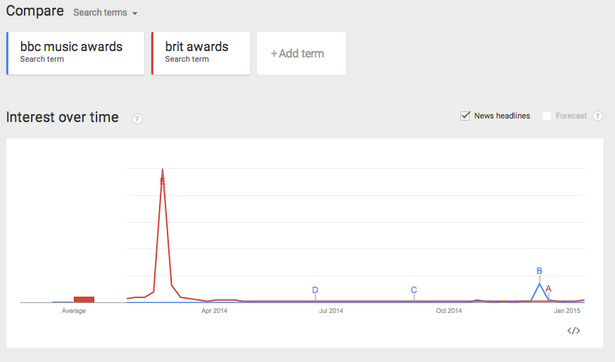Image resolution: width=615 pixels, height=362 pixels.
Task: Click the red average bar for brit awards
Action: [84, 299]
